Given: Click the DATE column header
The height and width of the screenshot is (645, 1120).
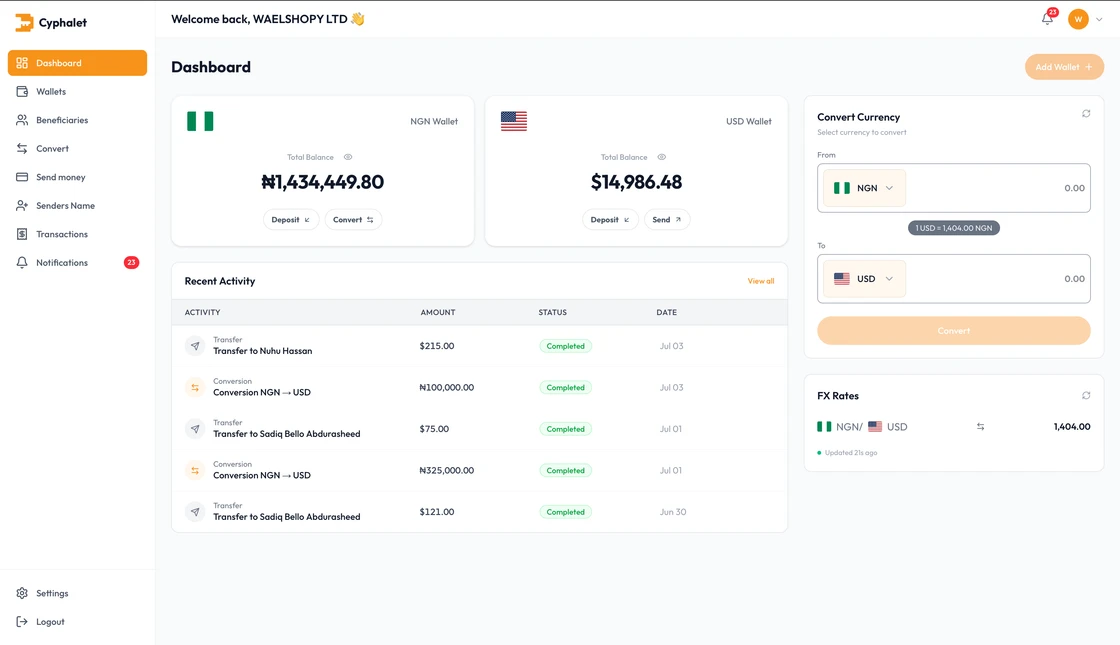Looking at the screenshot, I should [666, 313].
